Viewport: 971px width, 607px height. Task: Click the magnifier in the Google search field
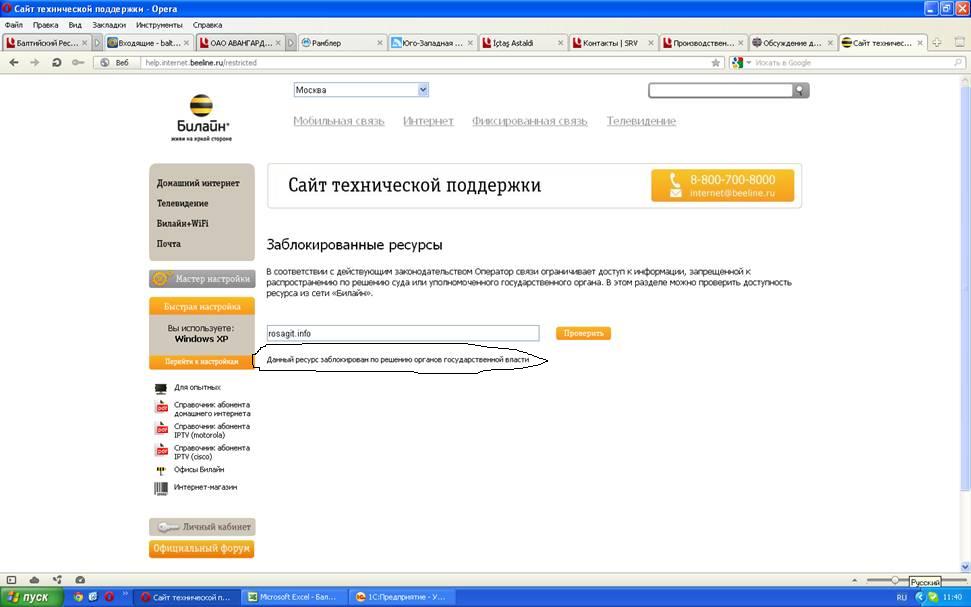point(957,63)
